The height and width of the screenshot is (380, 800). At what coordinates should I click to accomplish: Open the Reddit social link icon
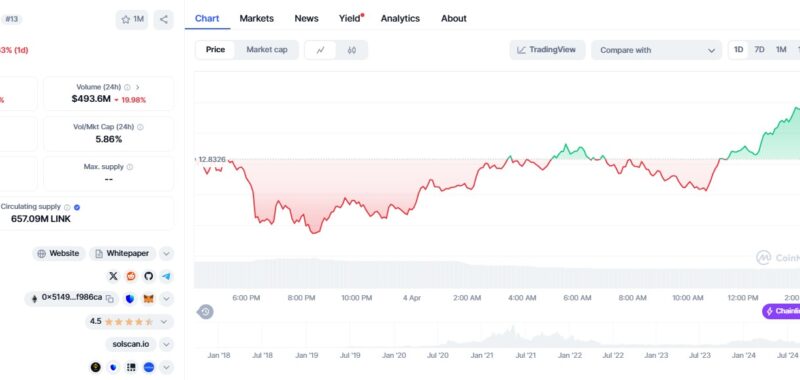point(131,276)
